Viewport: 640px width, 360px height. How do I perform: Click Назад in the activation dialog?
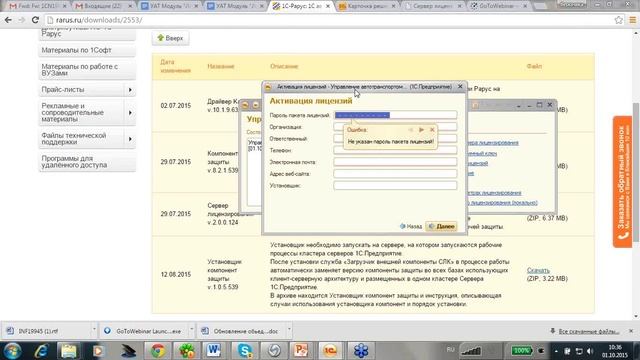[411, 226]
